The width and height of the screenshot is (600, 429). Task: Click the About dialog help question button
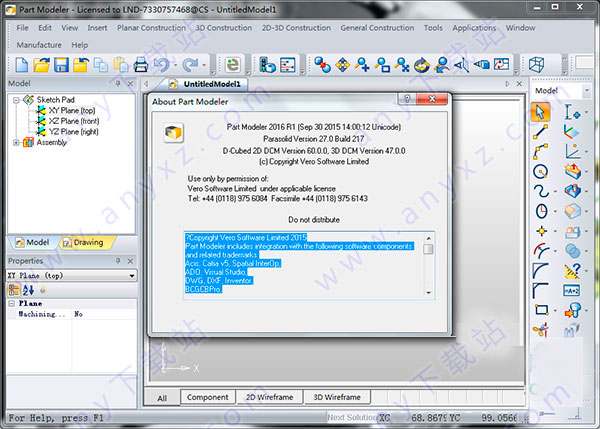[408, 99]
